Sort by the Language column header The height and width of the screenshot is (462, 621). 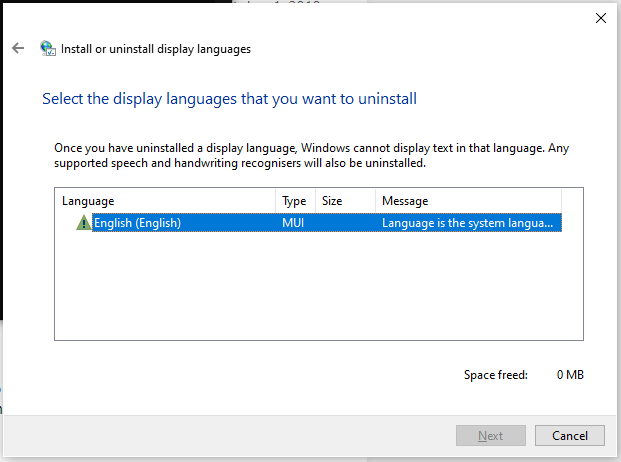coord(165,201)
